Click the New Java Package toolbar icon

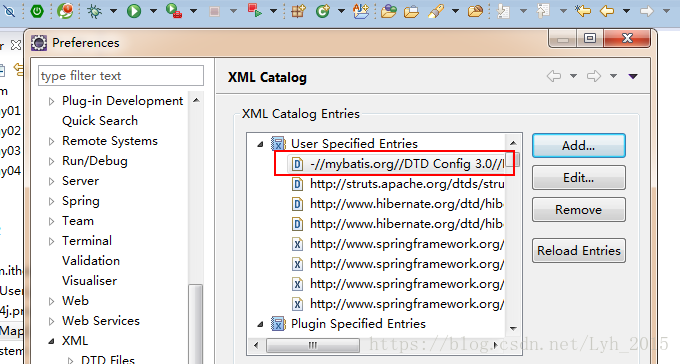pos(298,10)
